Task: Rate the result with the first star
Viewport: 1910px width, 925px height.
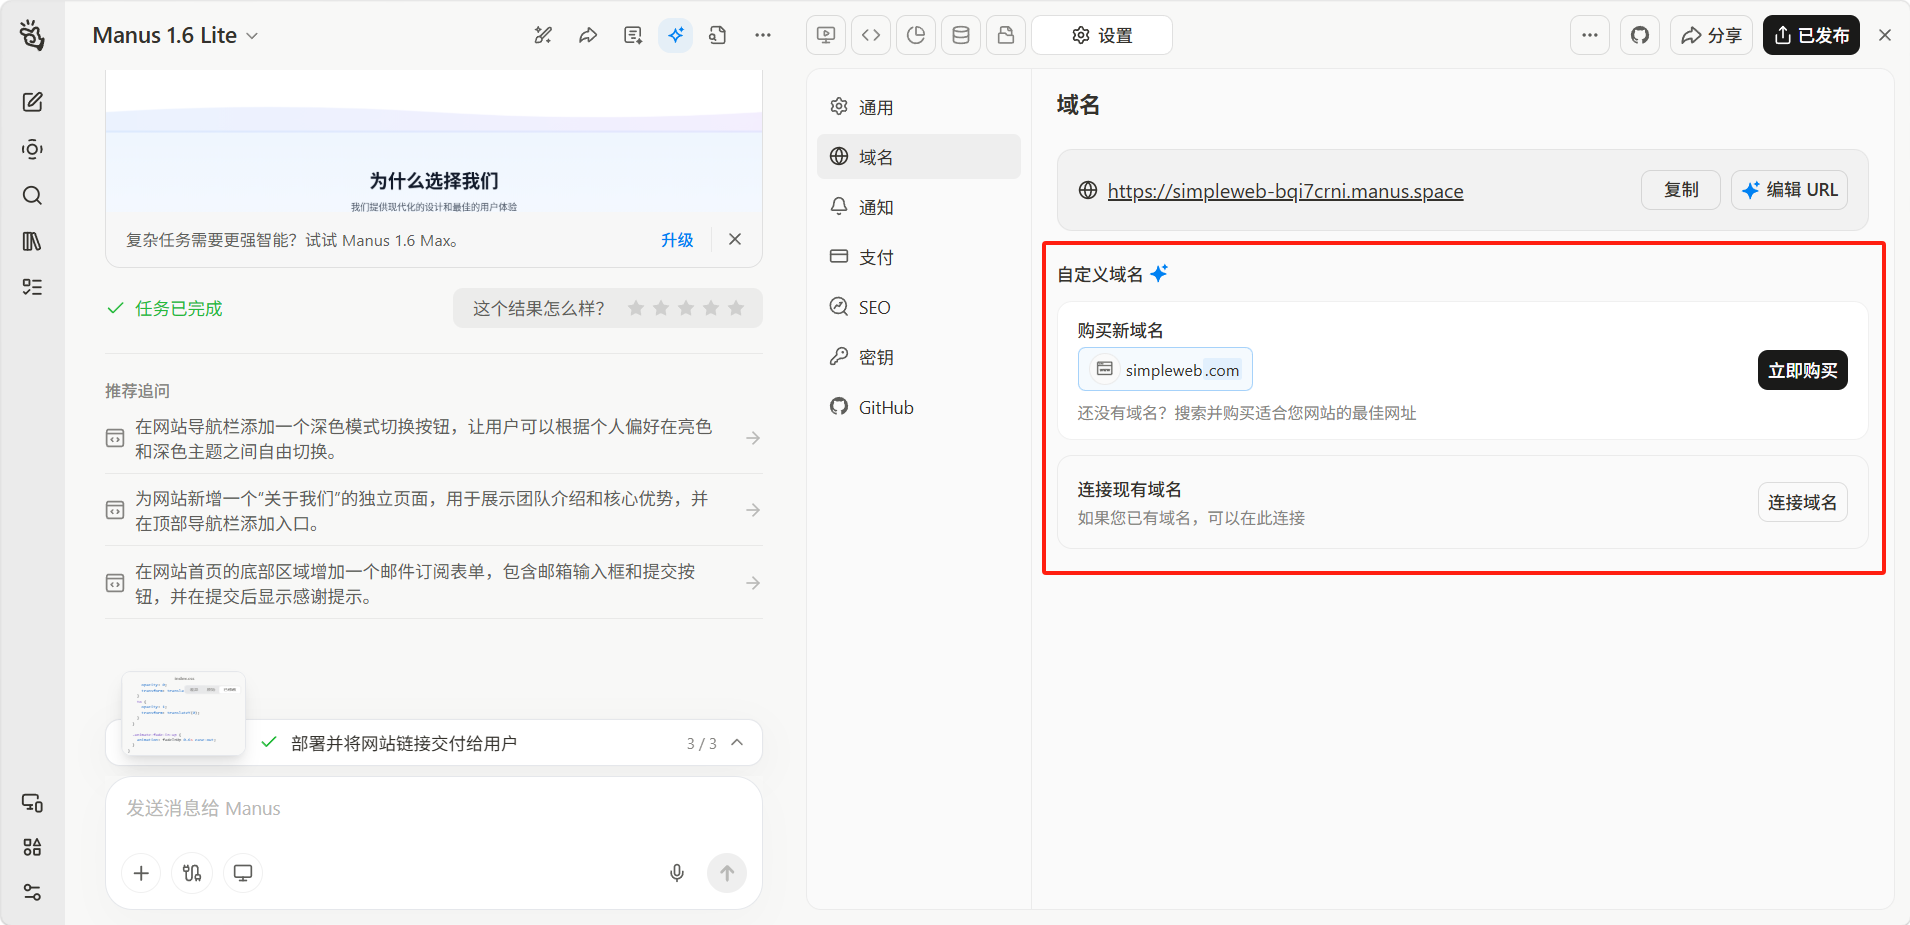Action: (636, 308)
